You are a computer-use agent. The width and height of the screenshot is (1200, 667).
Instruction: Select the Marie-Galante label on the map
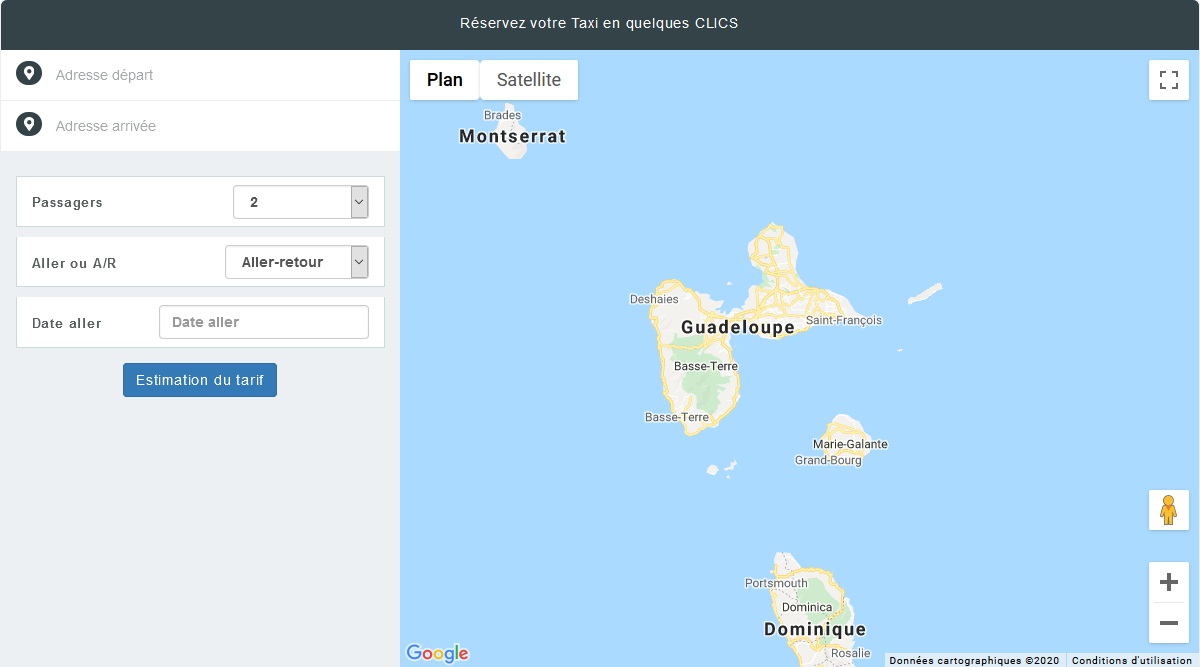tap(851, 444)
